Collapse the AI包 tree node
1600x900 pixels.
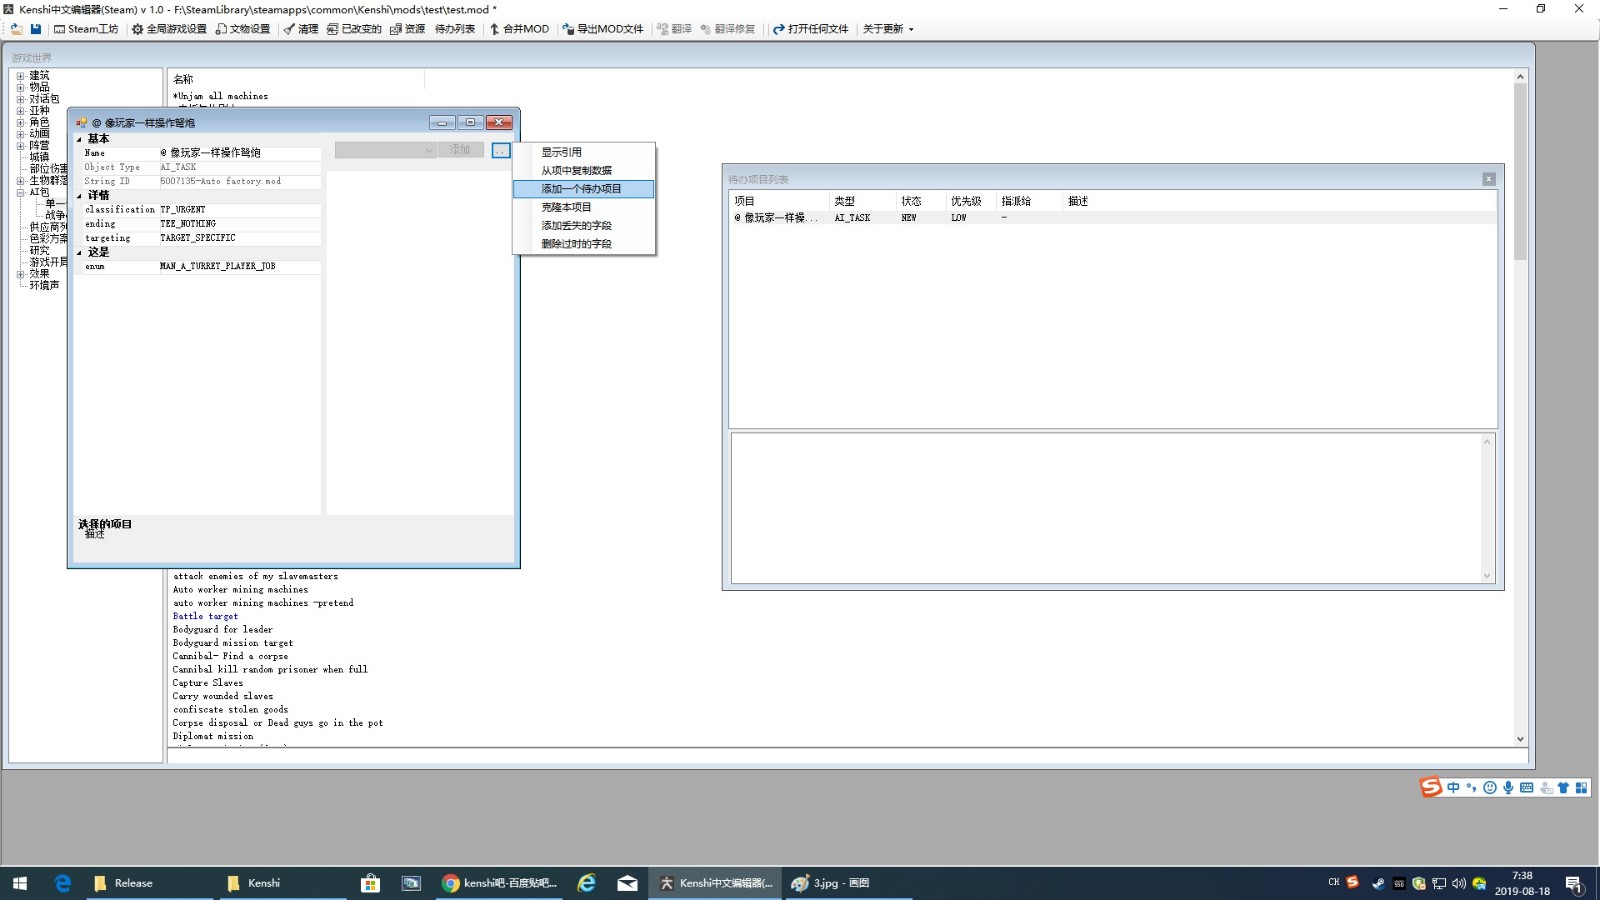click(x=20, y=192)
